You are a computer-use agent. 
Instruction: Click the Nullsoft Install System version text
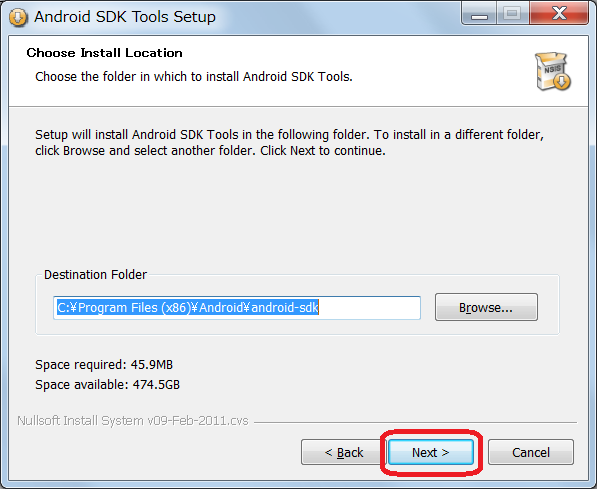coord(132,420)
